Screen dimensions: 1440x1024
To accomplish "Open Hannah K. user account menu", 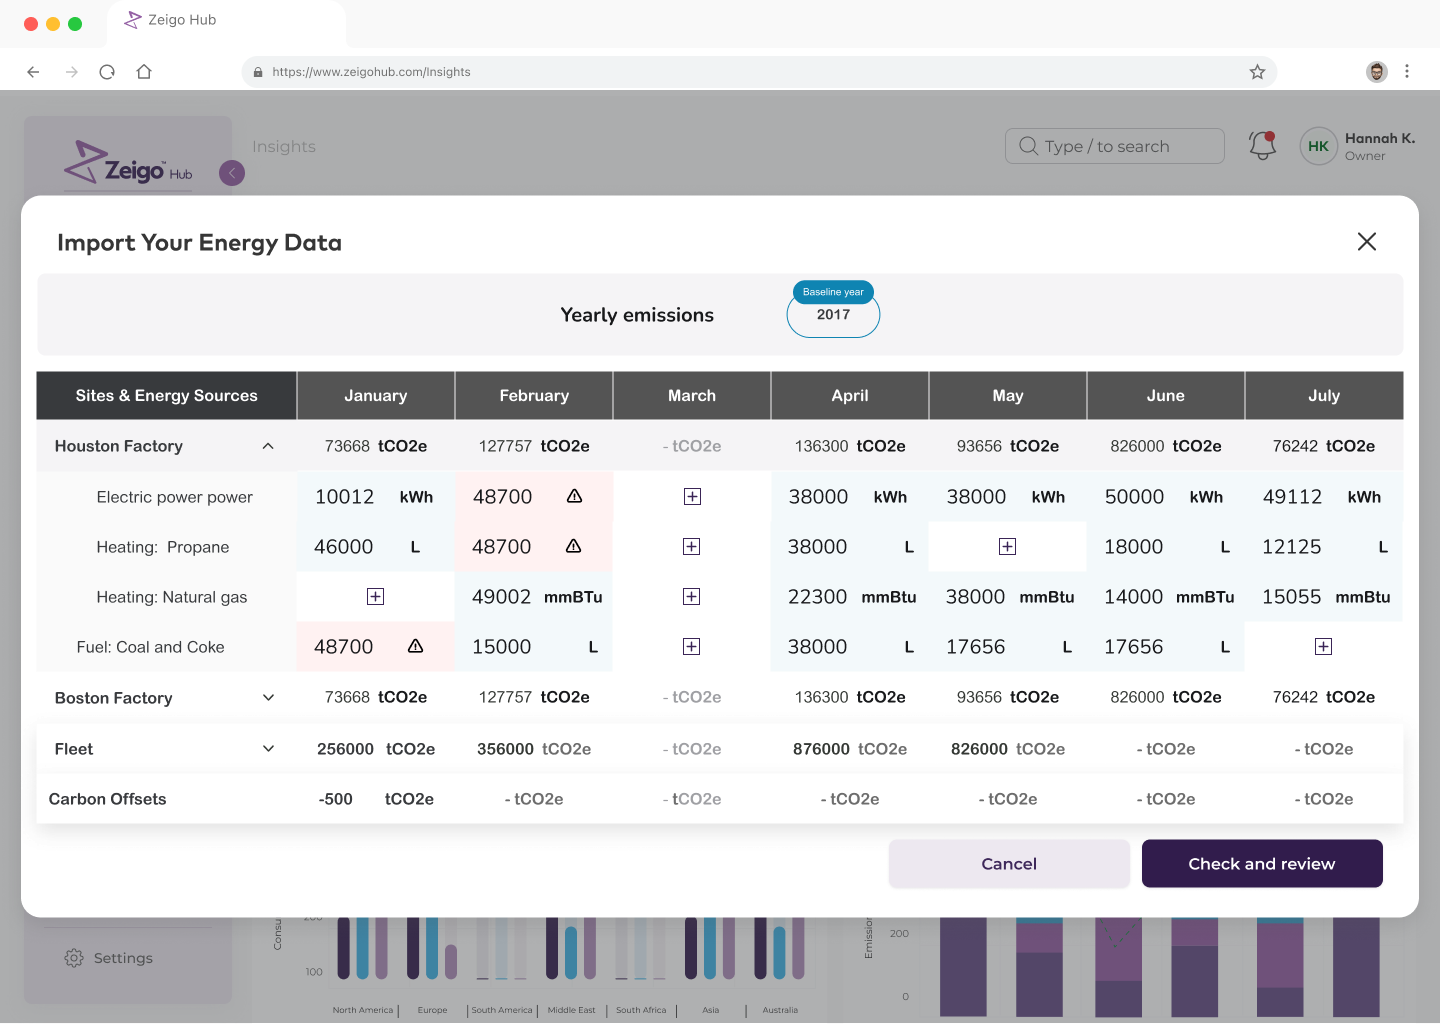I will point(1357,146).
